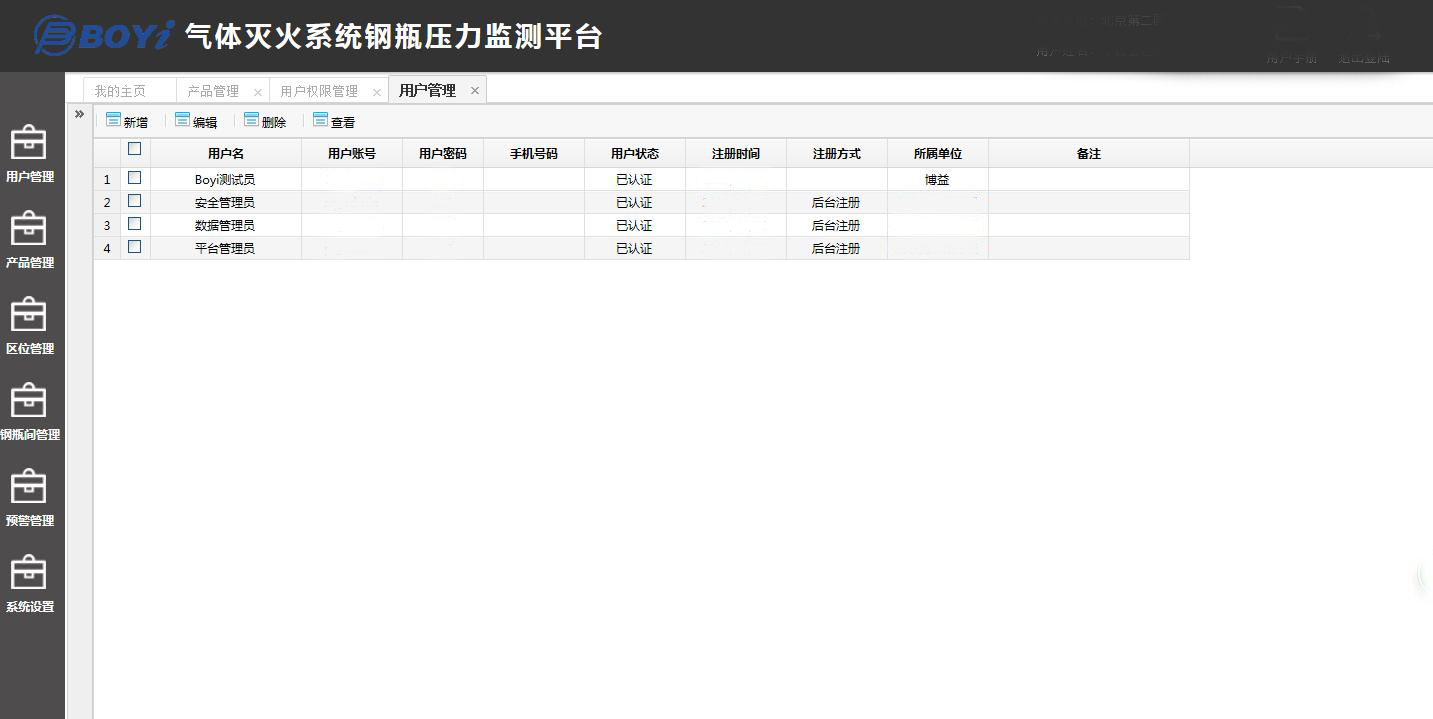The image size is (1433, 719).
Task: Click the 数据管理员 user name cell
Action: (225, 226)
